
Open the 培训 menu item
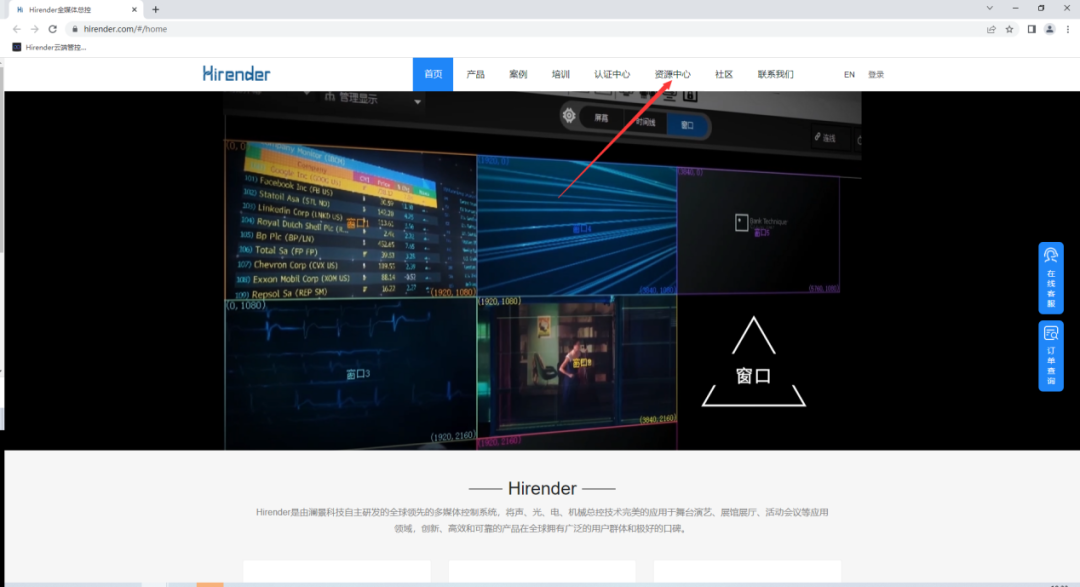click(561, 74)
